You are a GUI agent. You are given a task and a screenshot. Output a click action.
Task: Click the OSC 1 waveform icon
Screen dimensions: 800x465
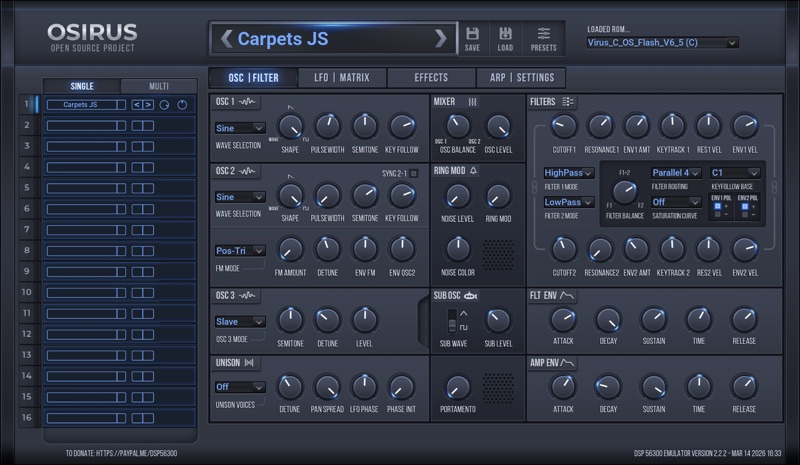(247, 102)
